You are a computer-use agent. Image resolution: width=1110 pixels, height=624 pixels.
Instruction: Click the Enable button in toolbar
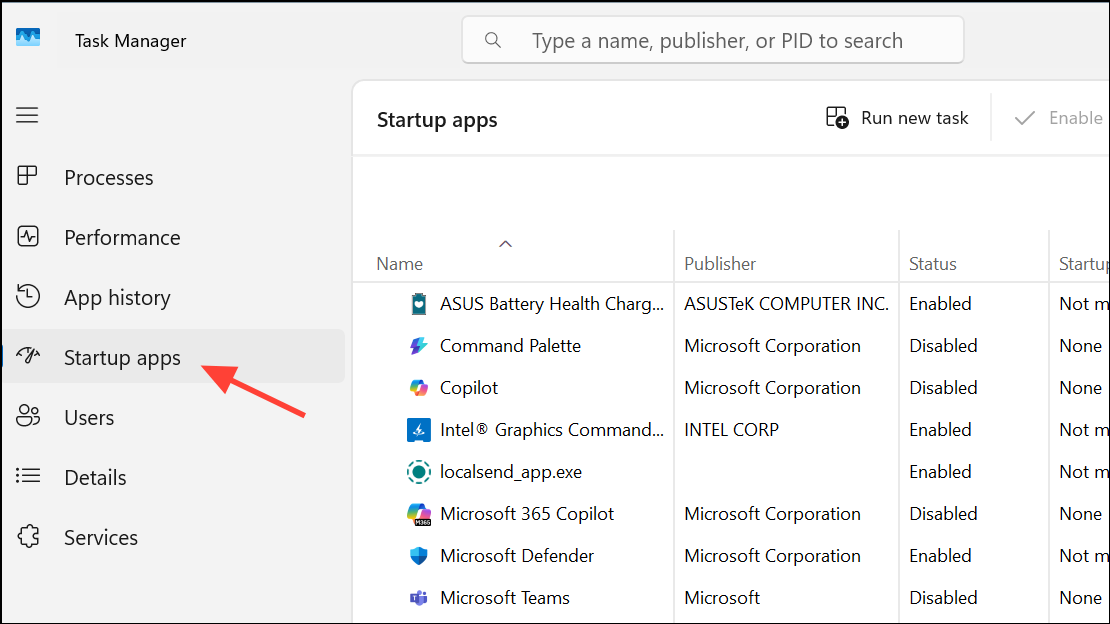[1059, 118]
